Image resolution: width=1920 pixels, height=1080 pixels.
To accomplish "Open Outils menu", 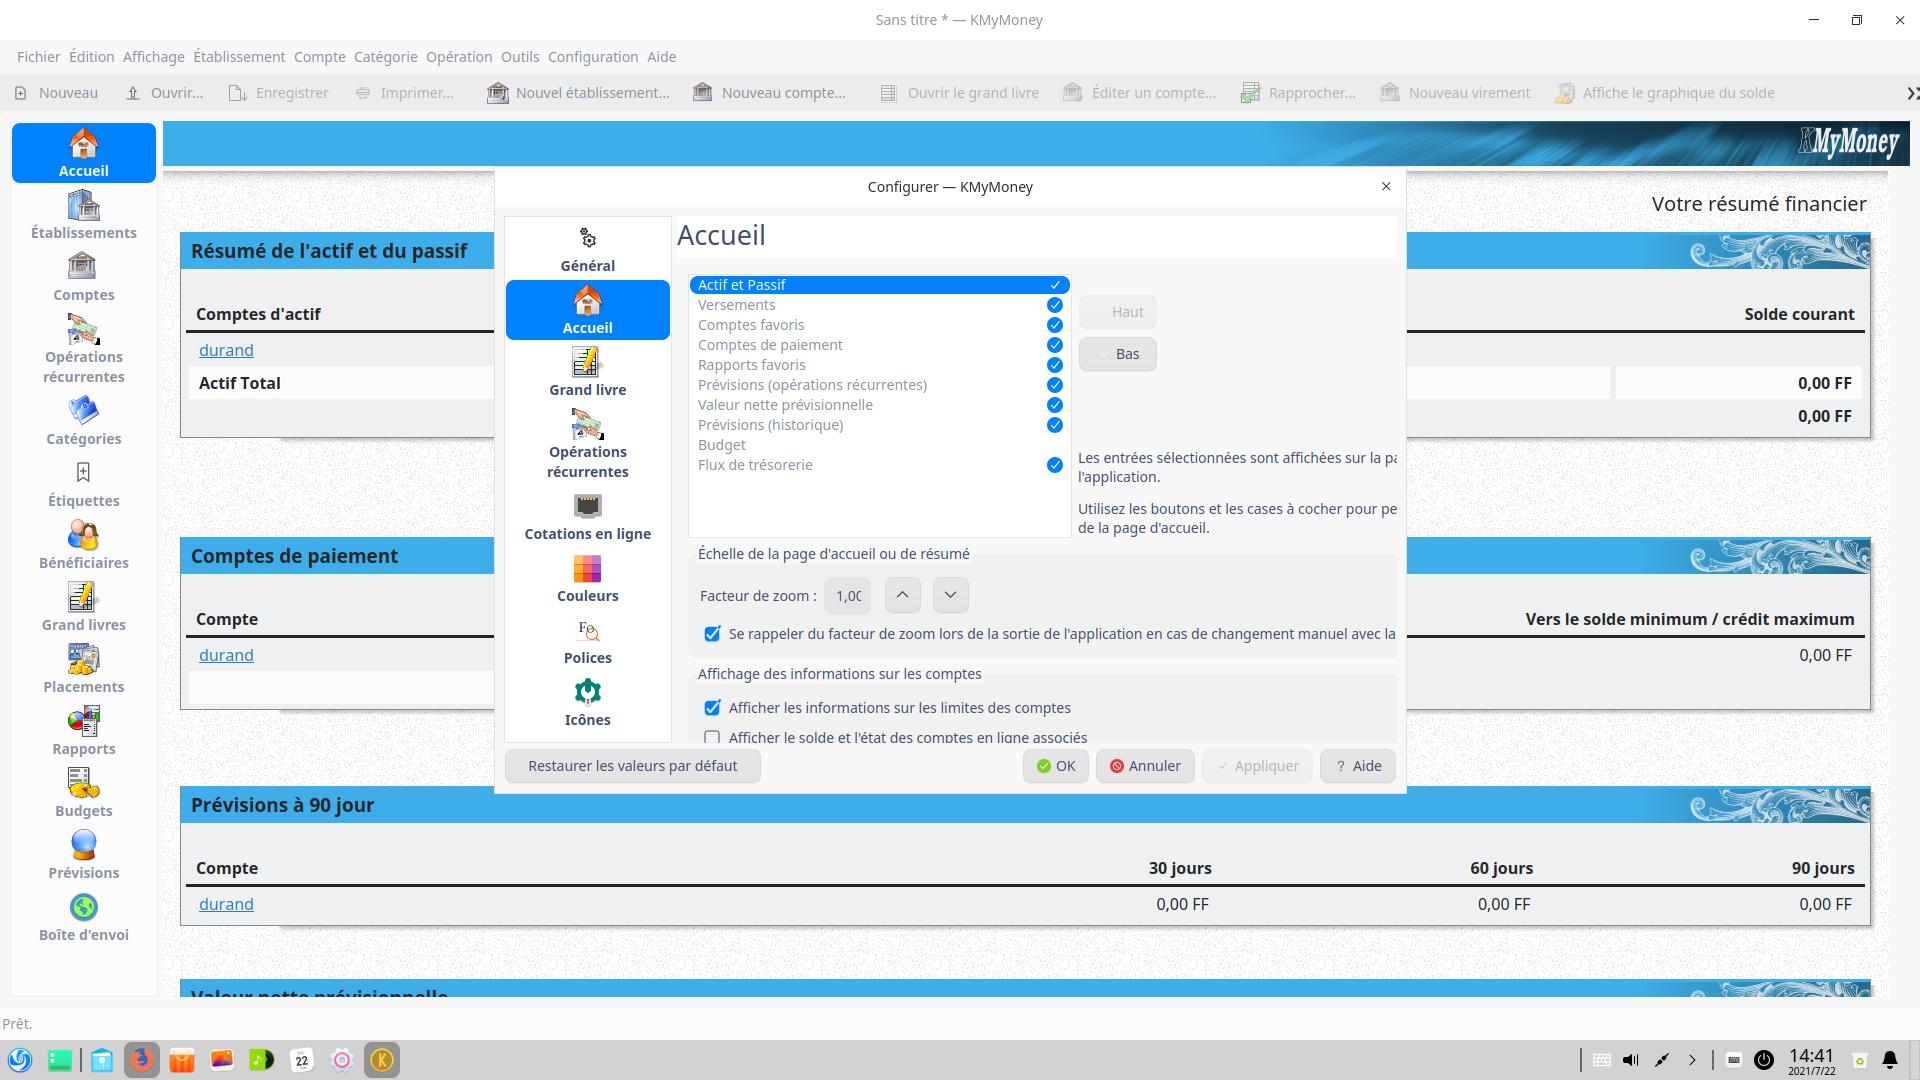I will click(520, 57).
